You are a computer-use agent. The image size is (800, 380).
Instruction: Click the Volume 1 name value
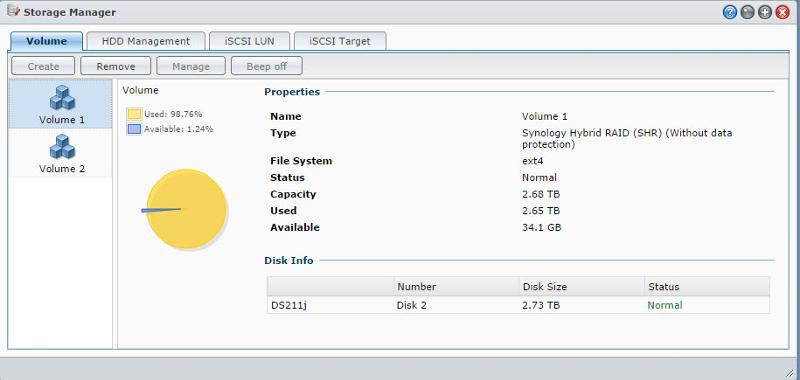click(x=544, y=117)
